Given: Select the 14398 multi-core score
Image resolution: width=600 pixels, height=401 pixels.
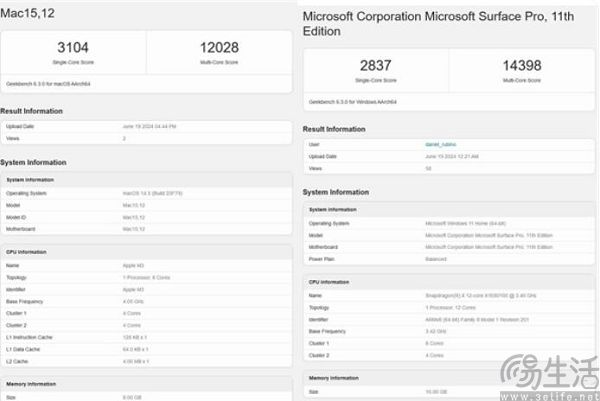Looking at the screenshot, I should (522, 66).
